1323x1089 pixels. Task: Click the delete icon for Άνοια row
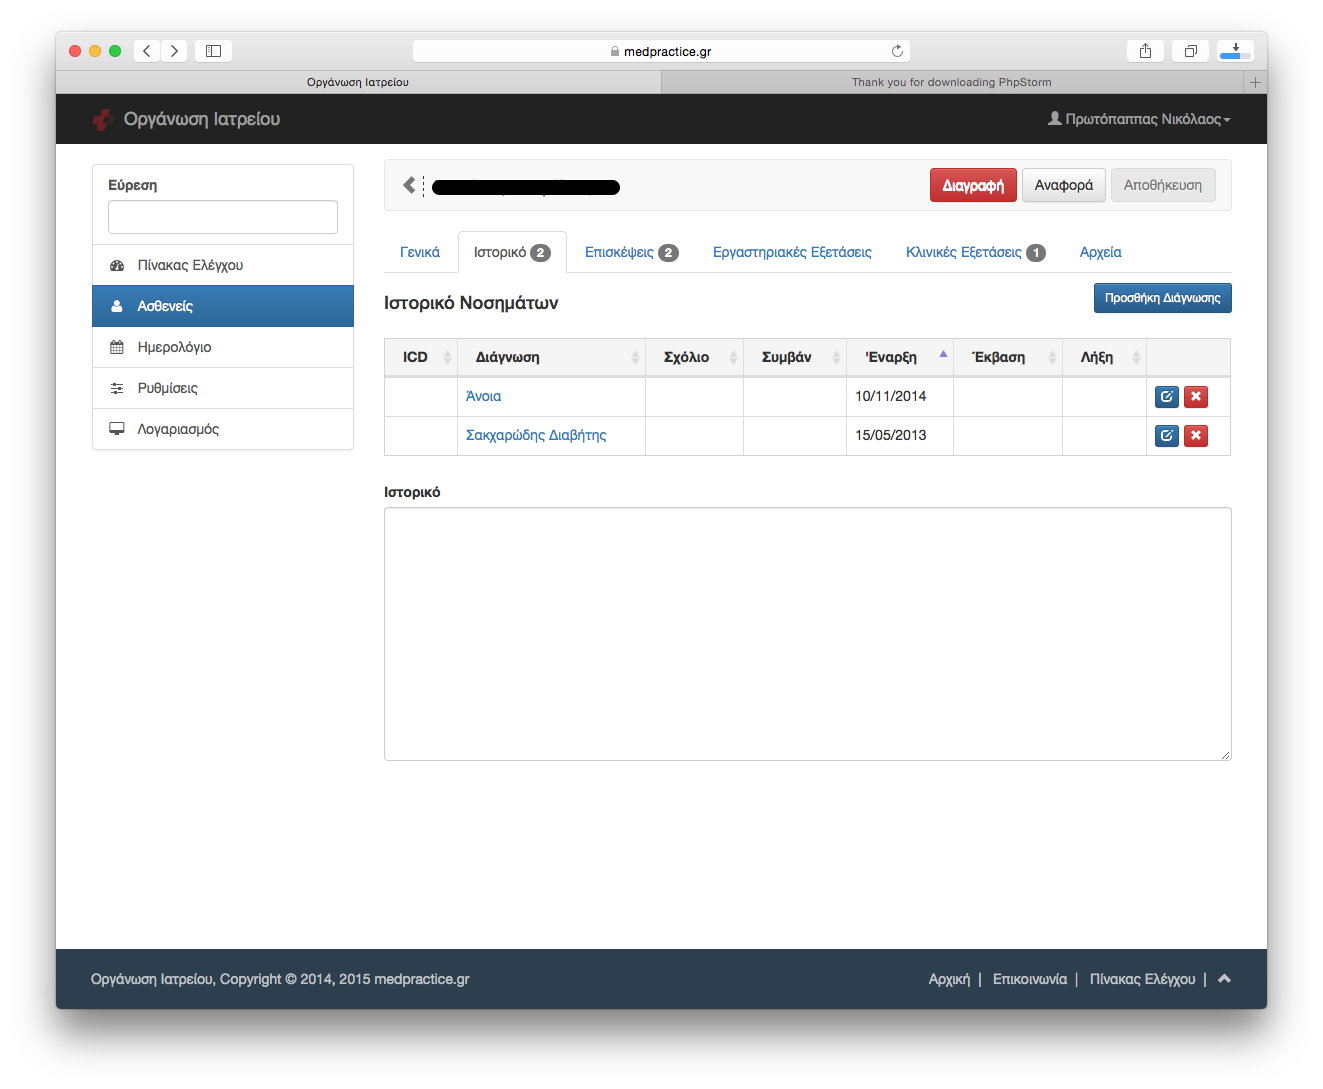1195,397
